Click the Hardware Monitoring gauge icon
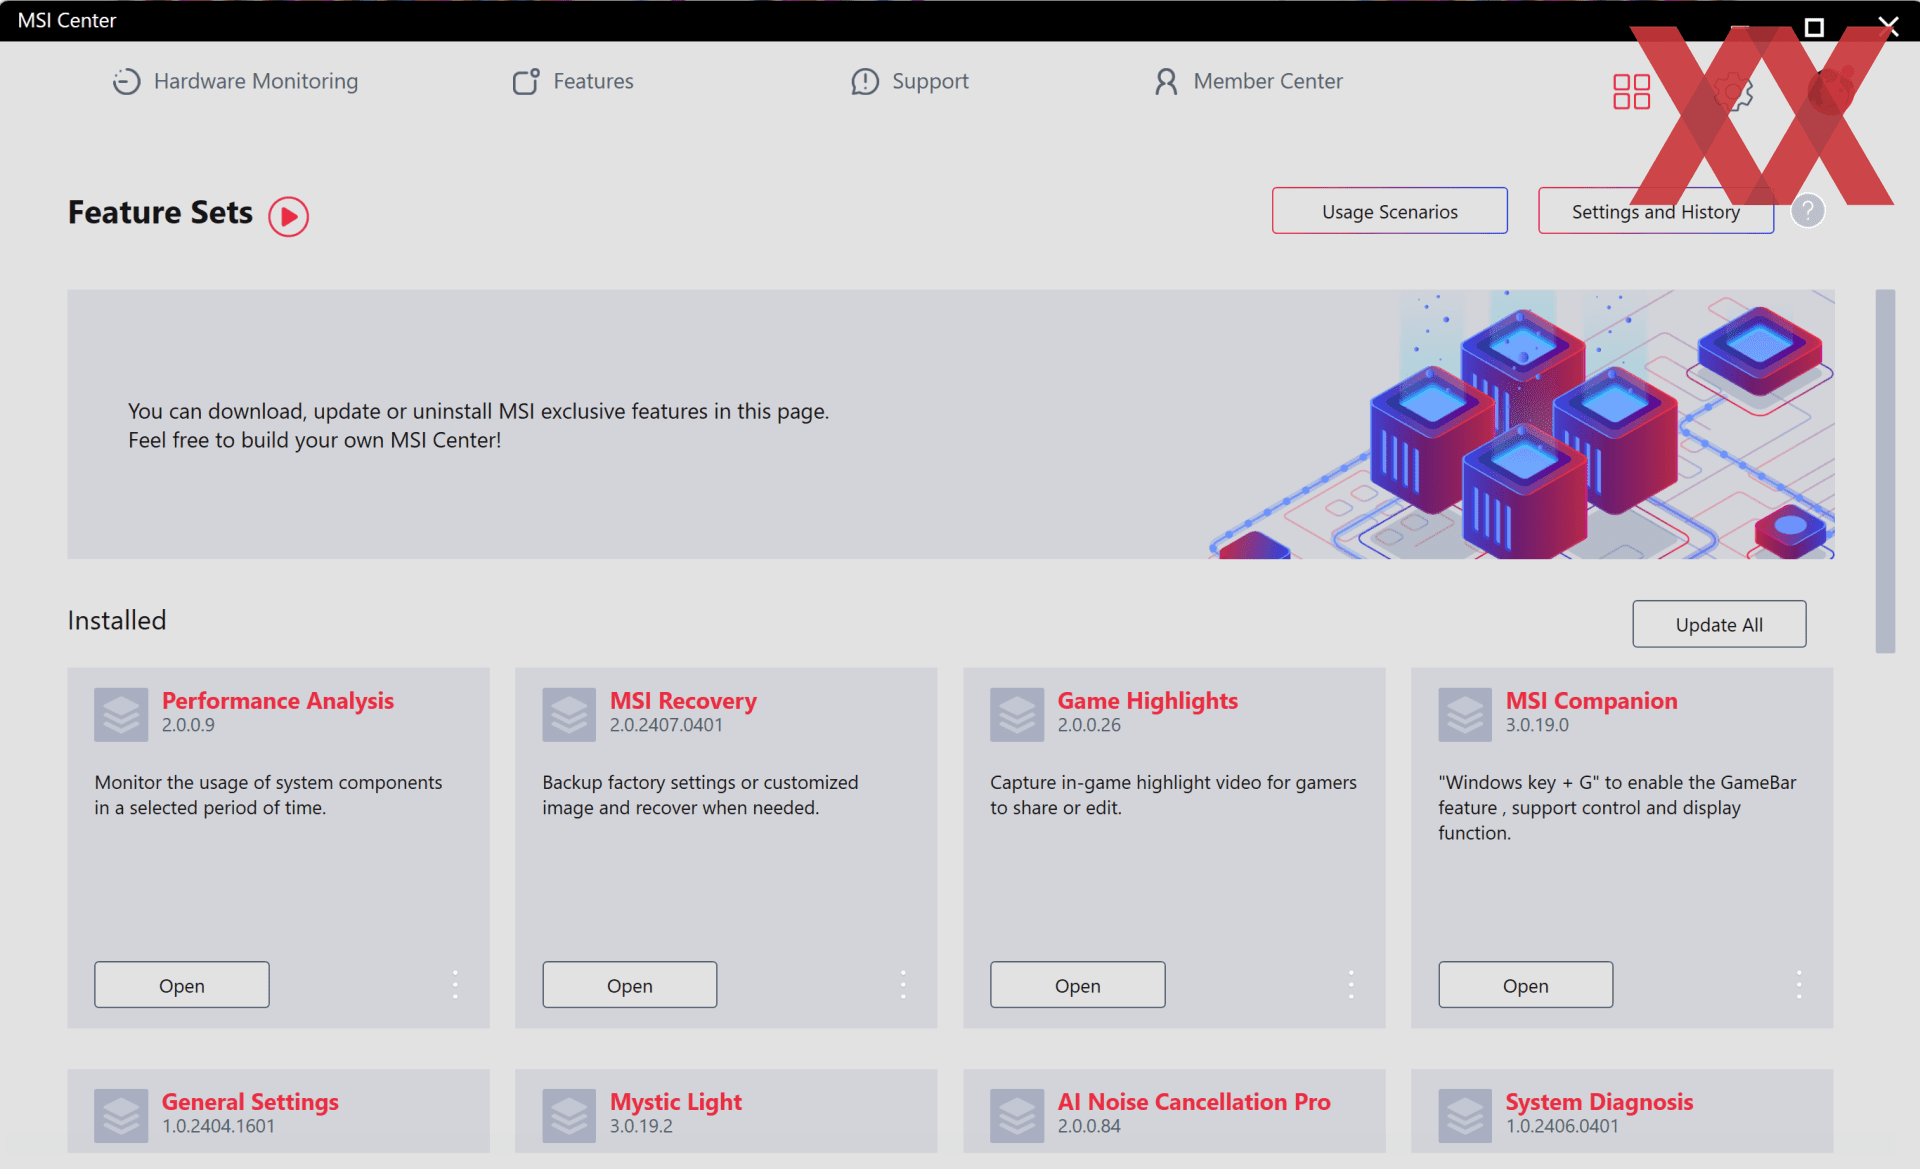This screenshot has width=1920, height=1169. 126,81
